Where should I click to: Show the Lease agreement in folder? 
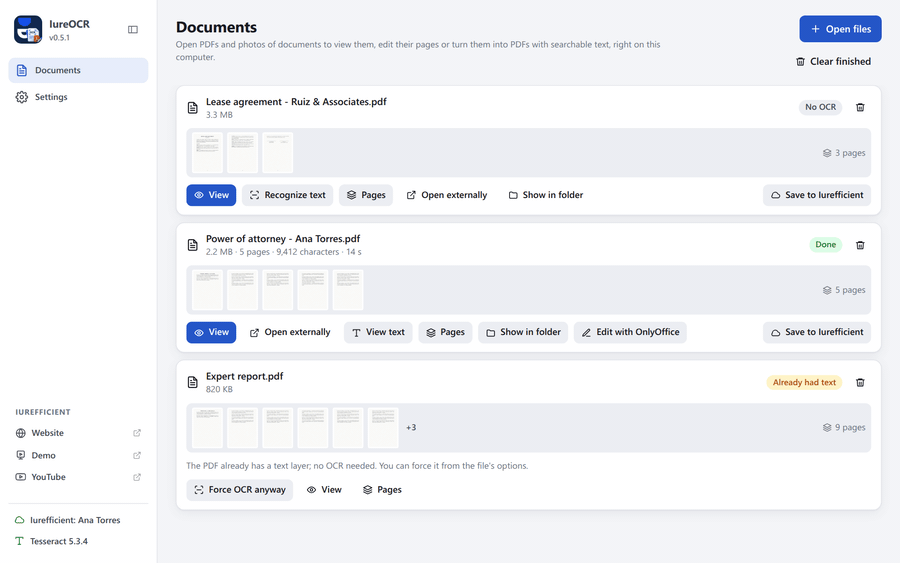click(x=546, y=195)
